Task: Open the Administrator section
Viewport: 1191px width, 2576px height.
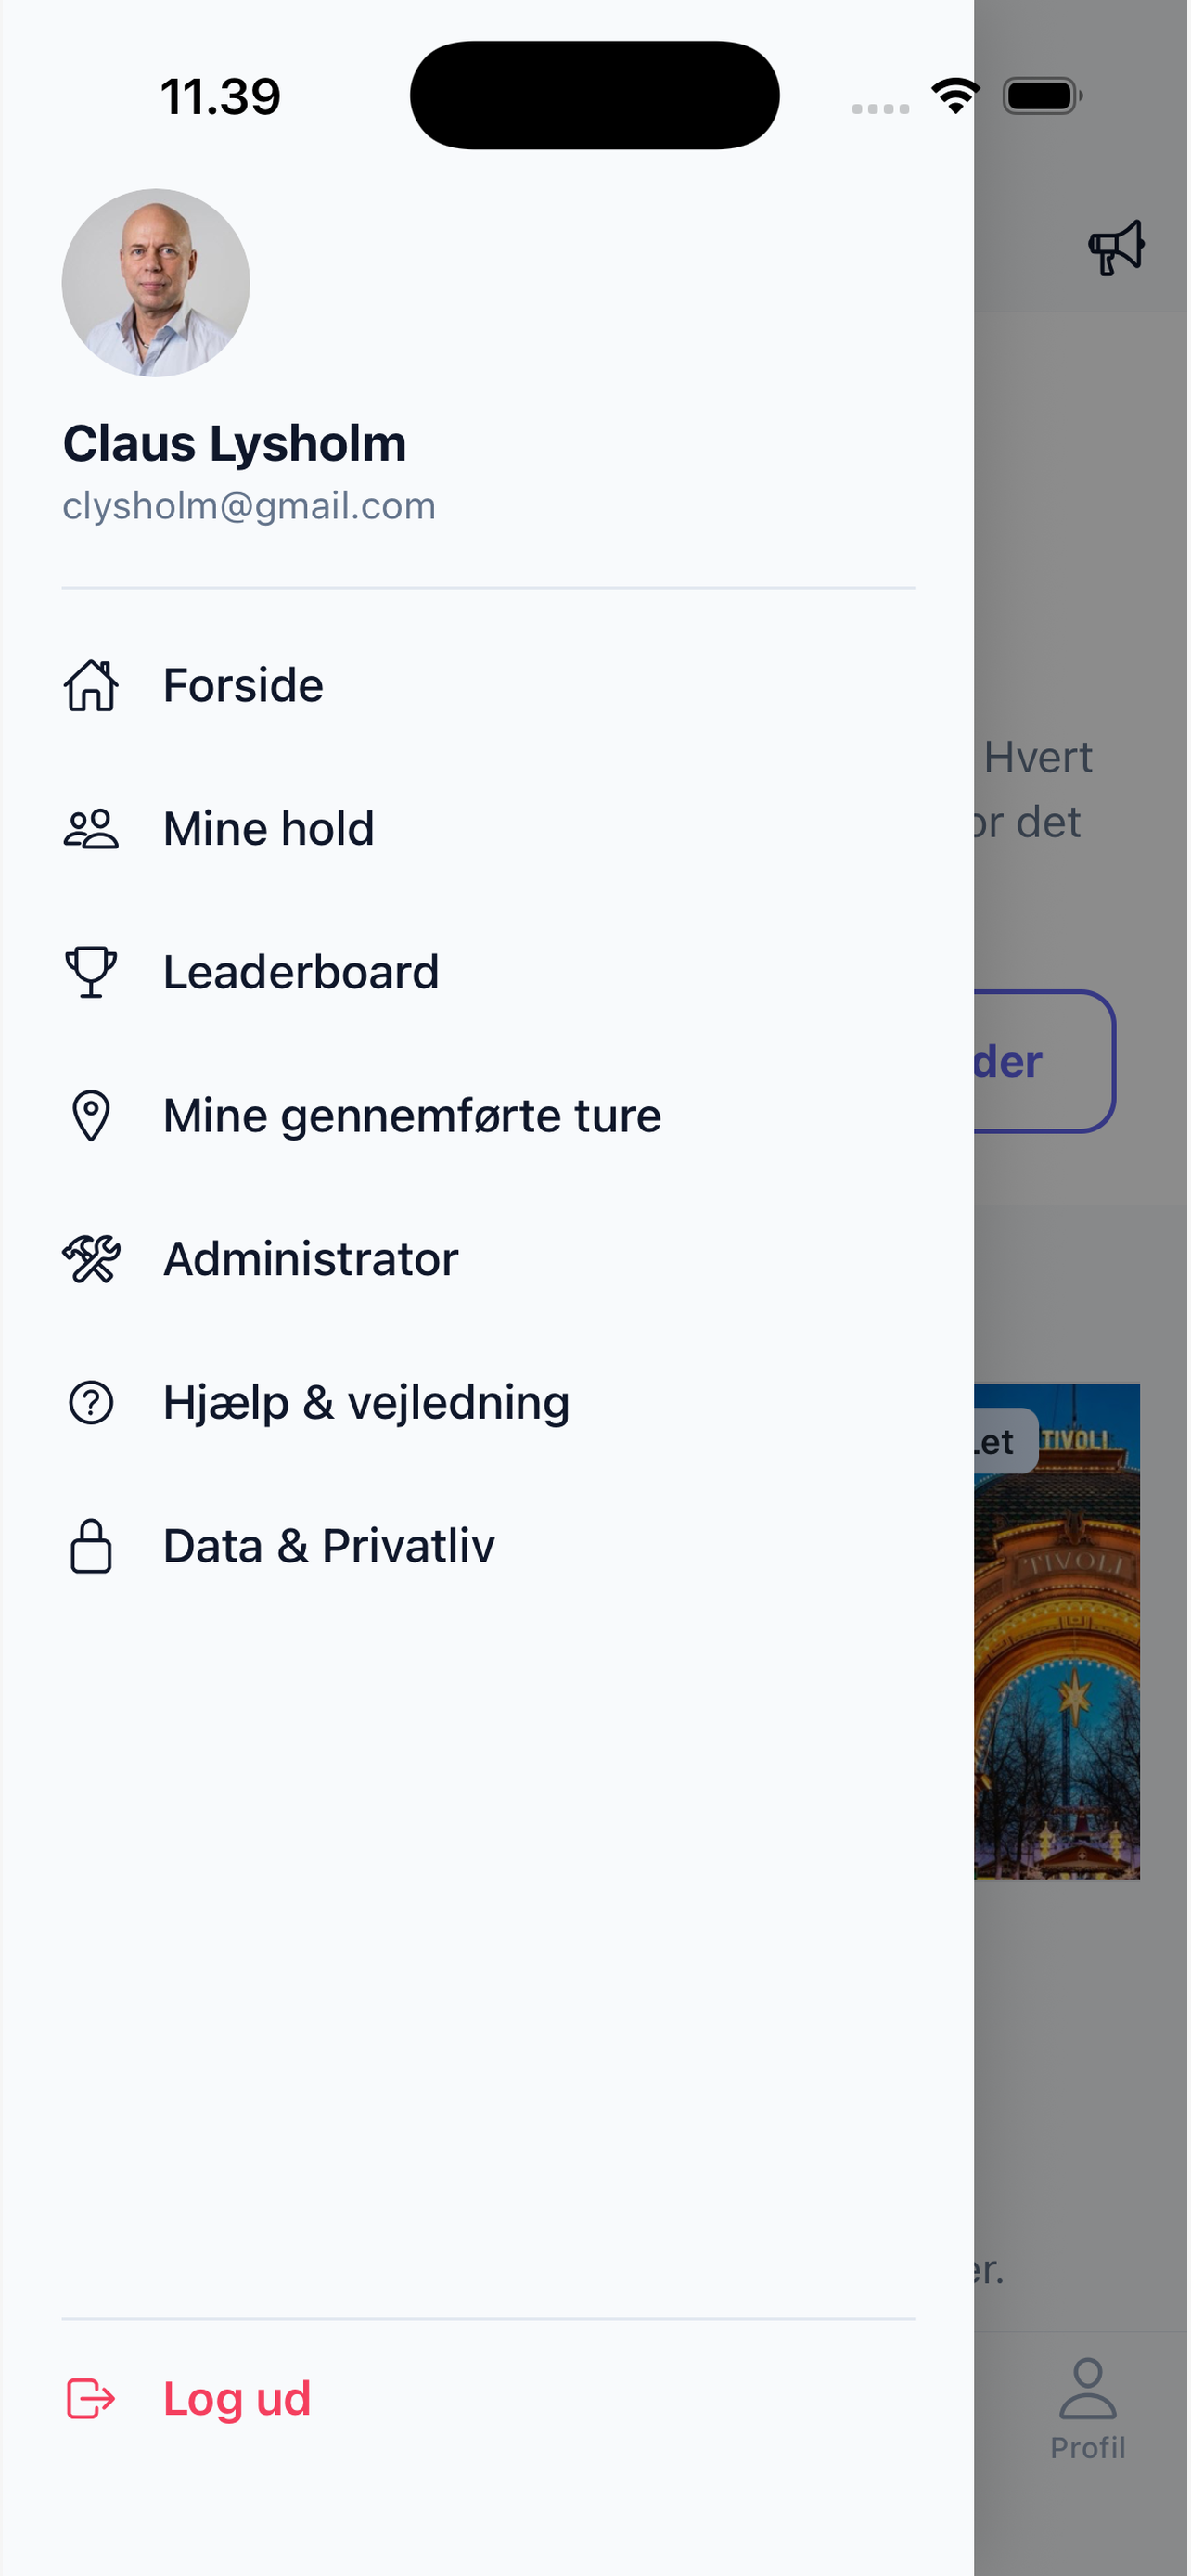Action: pyautogui.click(x=488, y=1259)
